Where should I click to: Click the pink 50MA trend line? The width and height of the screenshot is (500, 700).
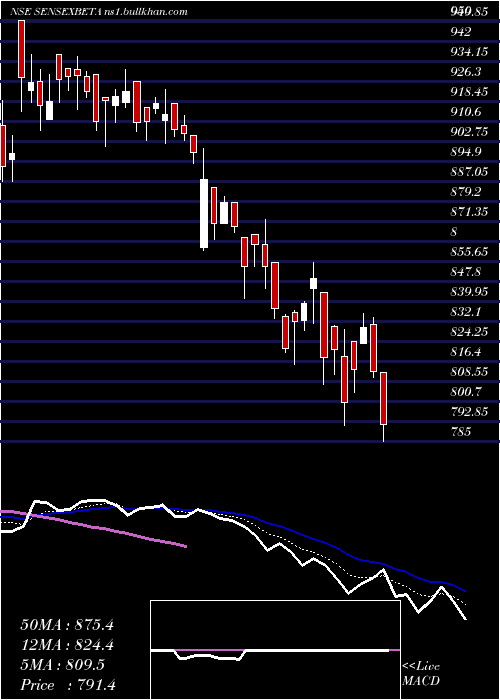click(94, 528)
